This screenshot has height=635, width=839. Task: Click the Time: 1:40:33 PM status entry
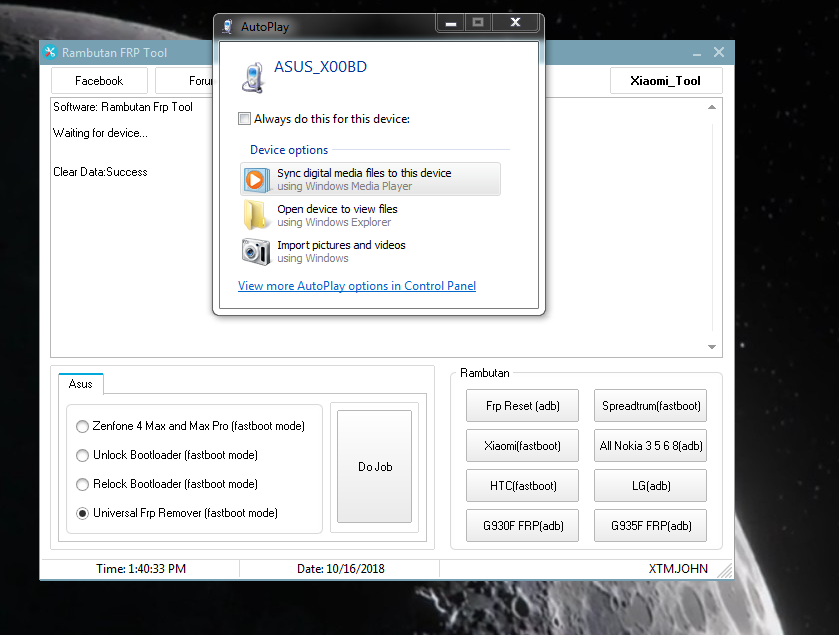pyautogui.click(x=141, y=569)
